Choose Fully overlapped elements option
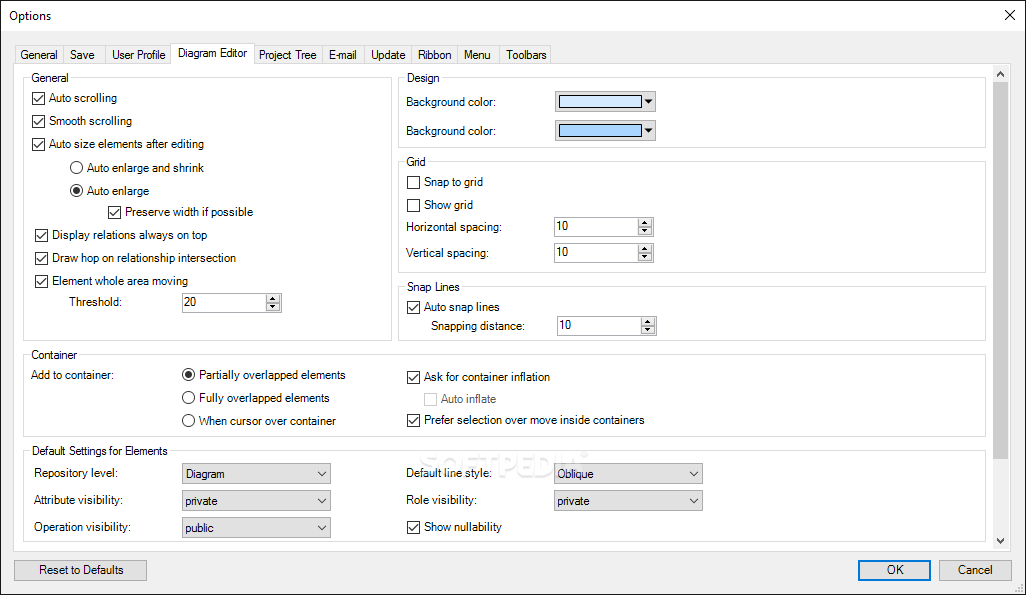Image resolution: width=1026 pixels, height=595 pixels. (x=189, y=398)
